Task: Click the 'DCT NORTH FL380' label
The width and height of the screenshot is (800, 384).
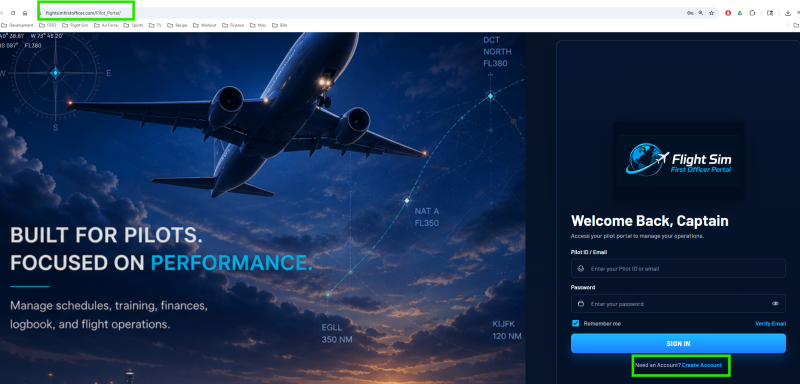Action: point(497,52)
